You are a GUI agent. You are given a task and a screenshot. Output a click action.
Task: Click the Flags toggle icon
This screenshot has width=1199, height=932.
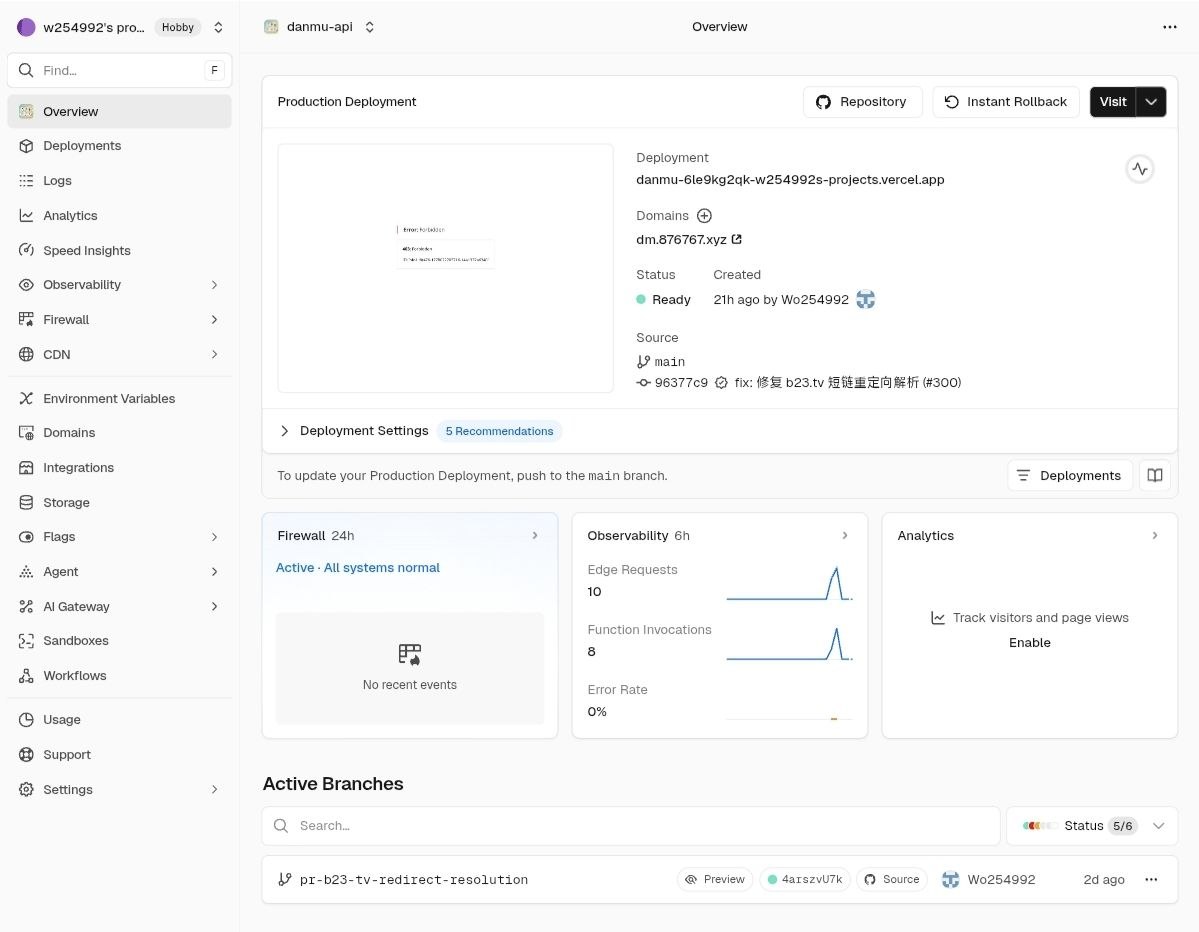[26, 537]
